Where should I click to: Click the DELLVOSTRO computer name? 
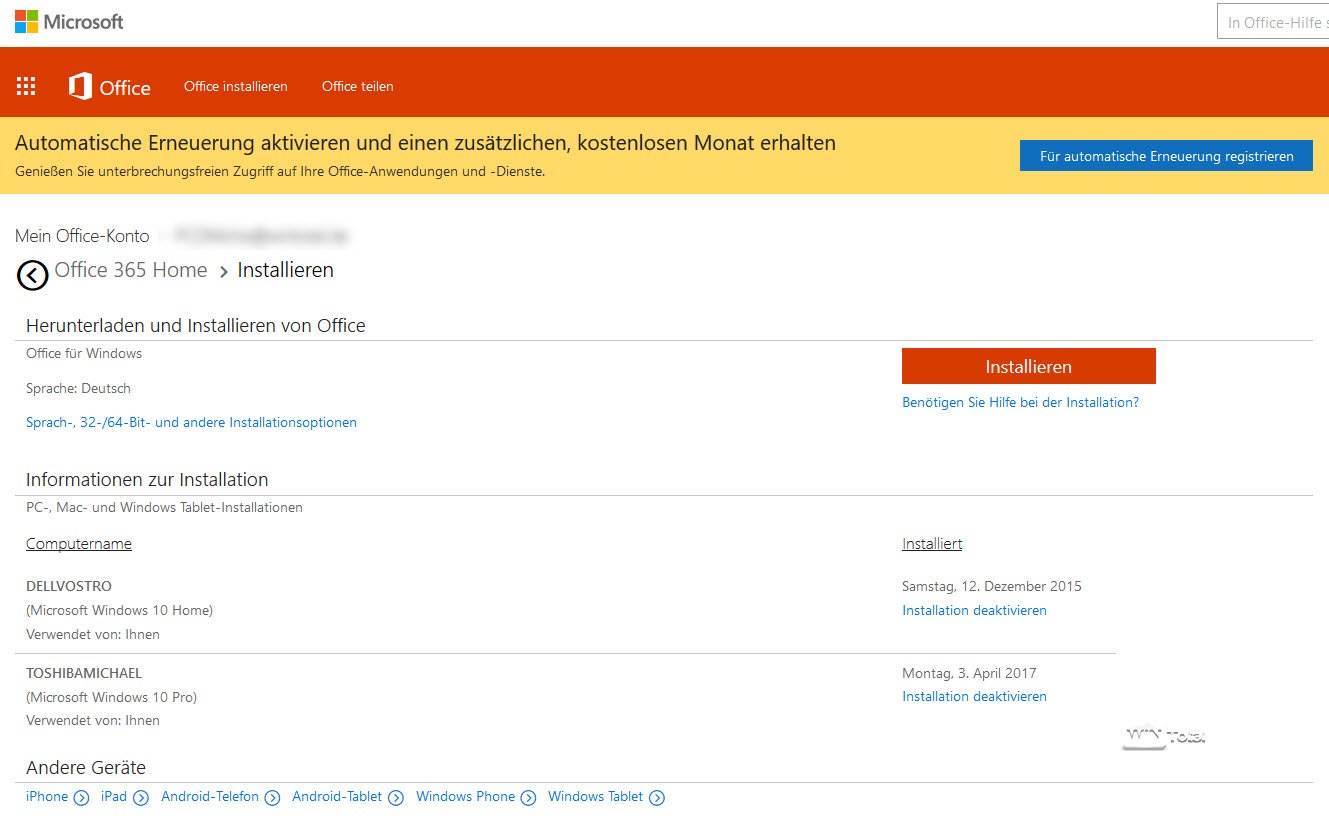(x=69, y=586)
